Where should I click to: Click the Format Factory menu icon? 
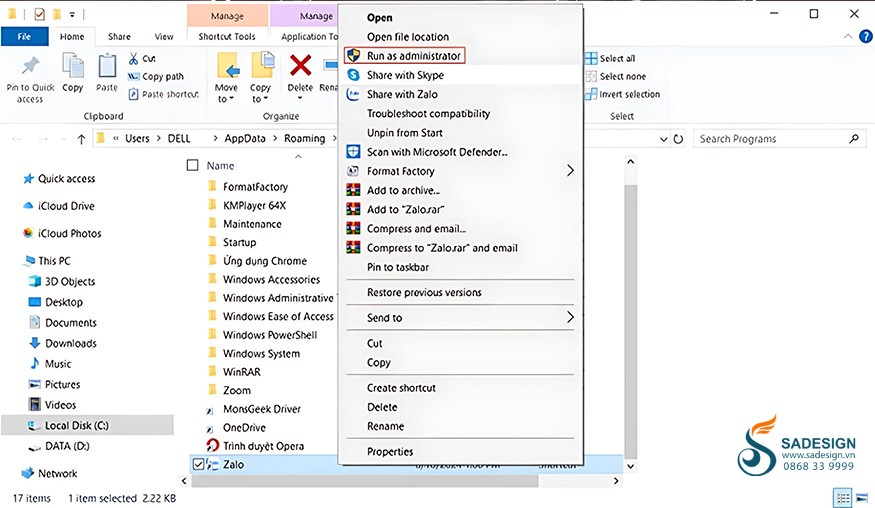[353, 171]
